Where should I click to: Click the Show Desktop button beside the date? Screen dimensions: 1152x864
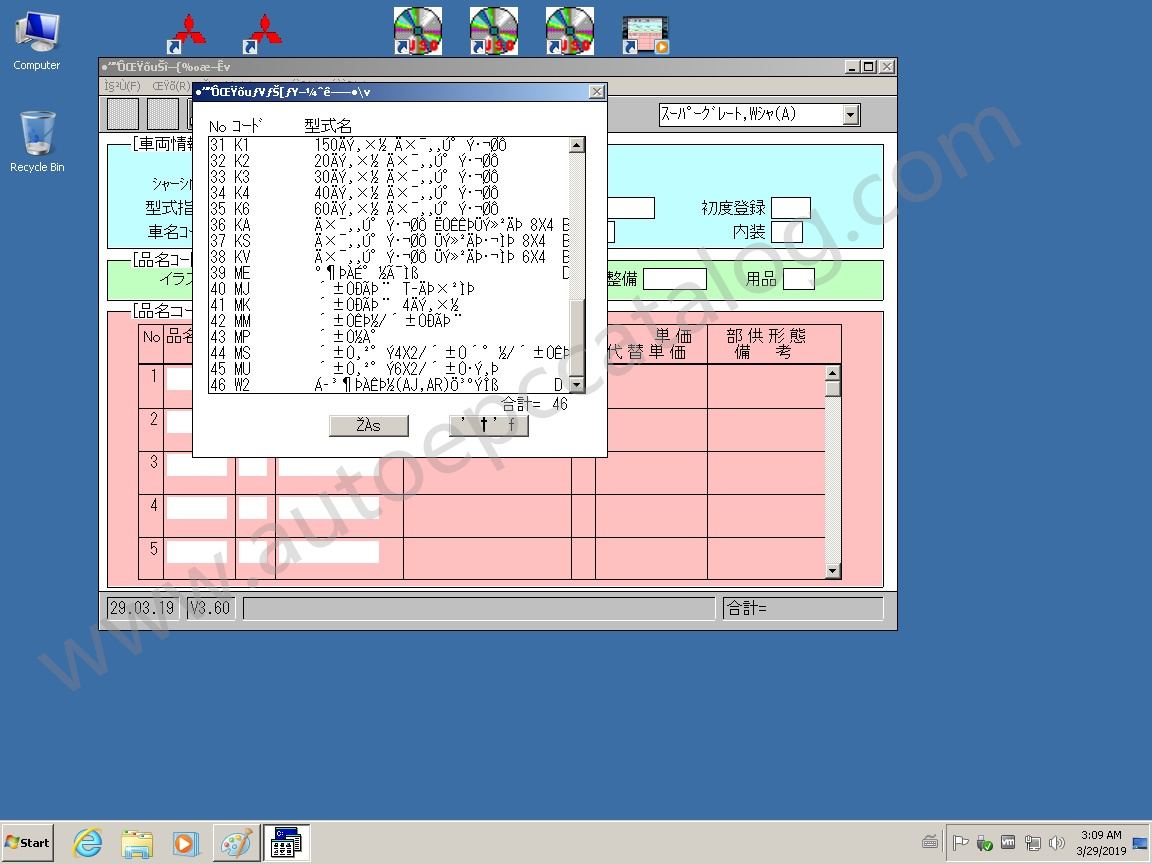coord(1140,843)
